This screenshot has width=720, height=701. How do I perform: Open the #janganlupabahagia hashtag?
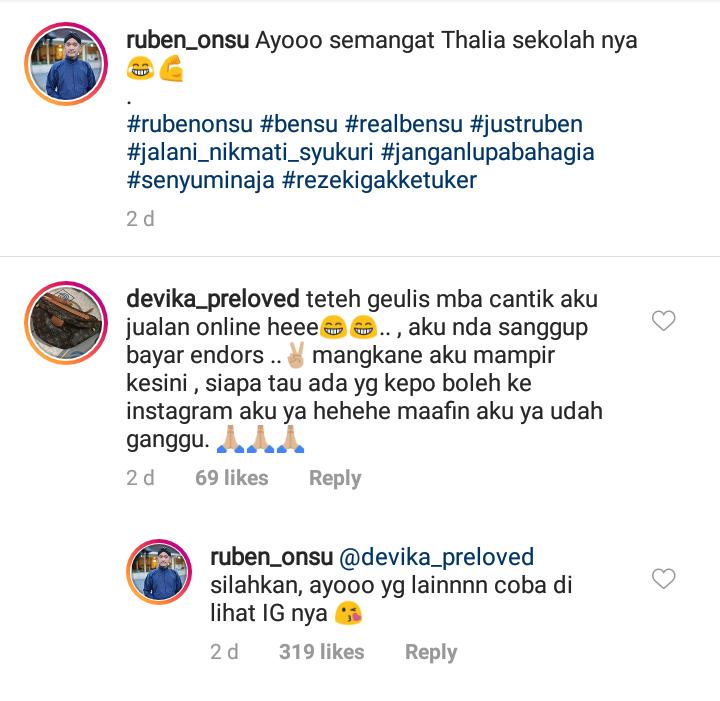click(488, 153)
